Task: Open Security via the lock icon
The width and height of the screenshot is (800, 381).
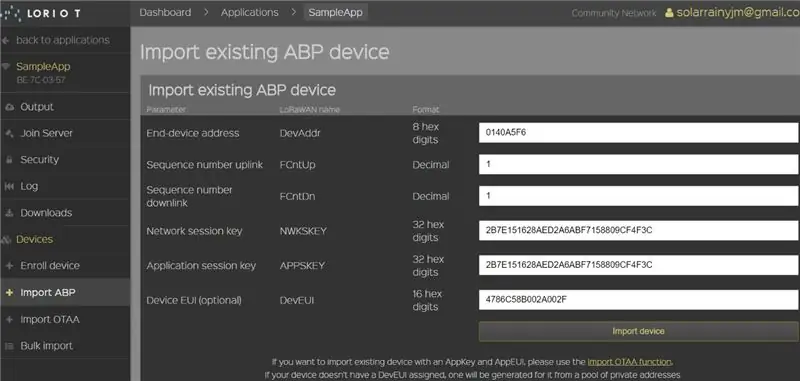Action: (9, 160)
